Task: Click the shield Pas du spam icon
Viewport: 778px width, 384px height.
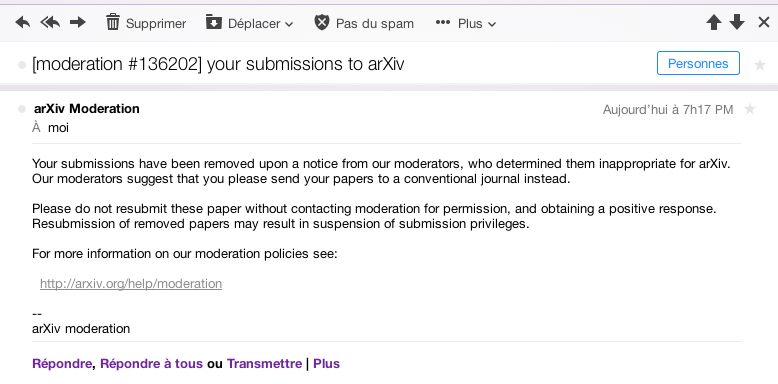Action: tap(322, 22)
